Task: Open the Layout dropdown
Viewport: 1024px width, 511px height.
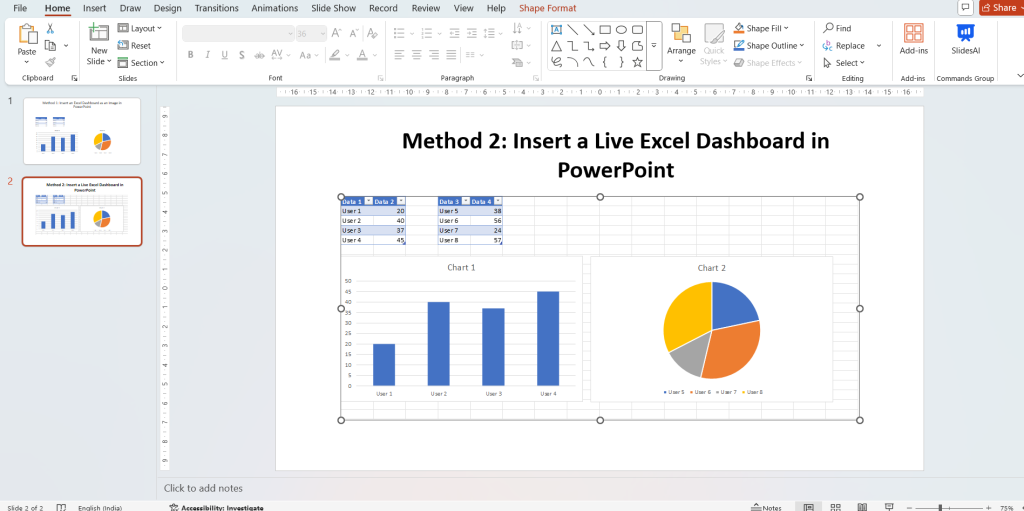Action: point(140,28)
